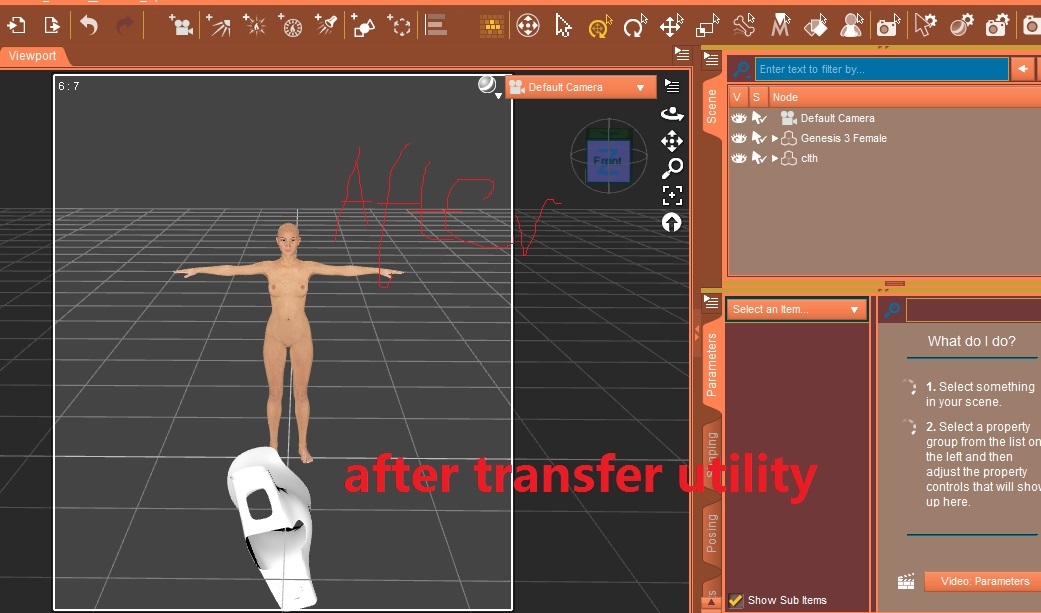Screen dimensions: 1041x613
Task: Select the Rotate tool in the toolbar
Action: [x=635, y=26]
